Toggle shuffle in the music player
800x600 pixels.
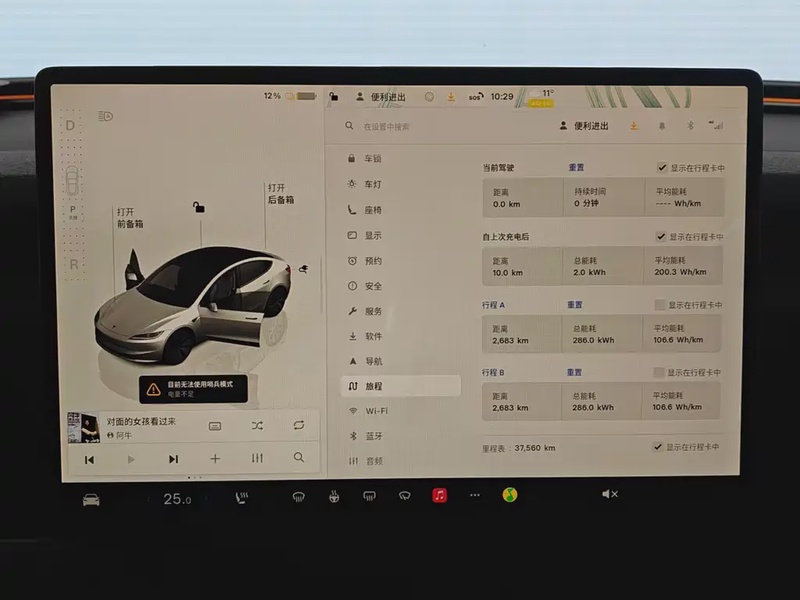tap(257, 426)
